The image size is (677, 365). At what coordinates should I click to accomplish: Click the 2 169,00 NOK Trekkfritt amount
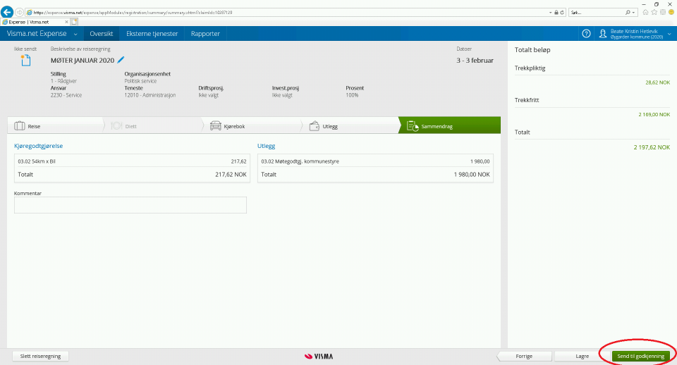coord(654,114)
